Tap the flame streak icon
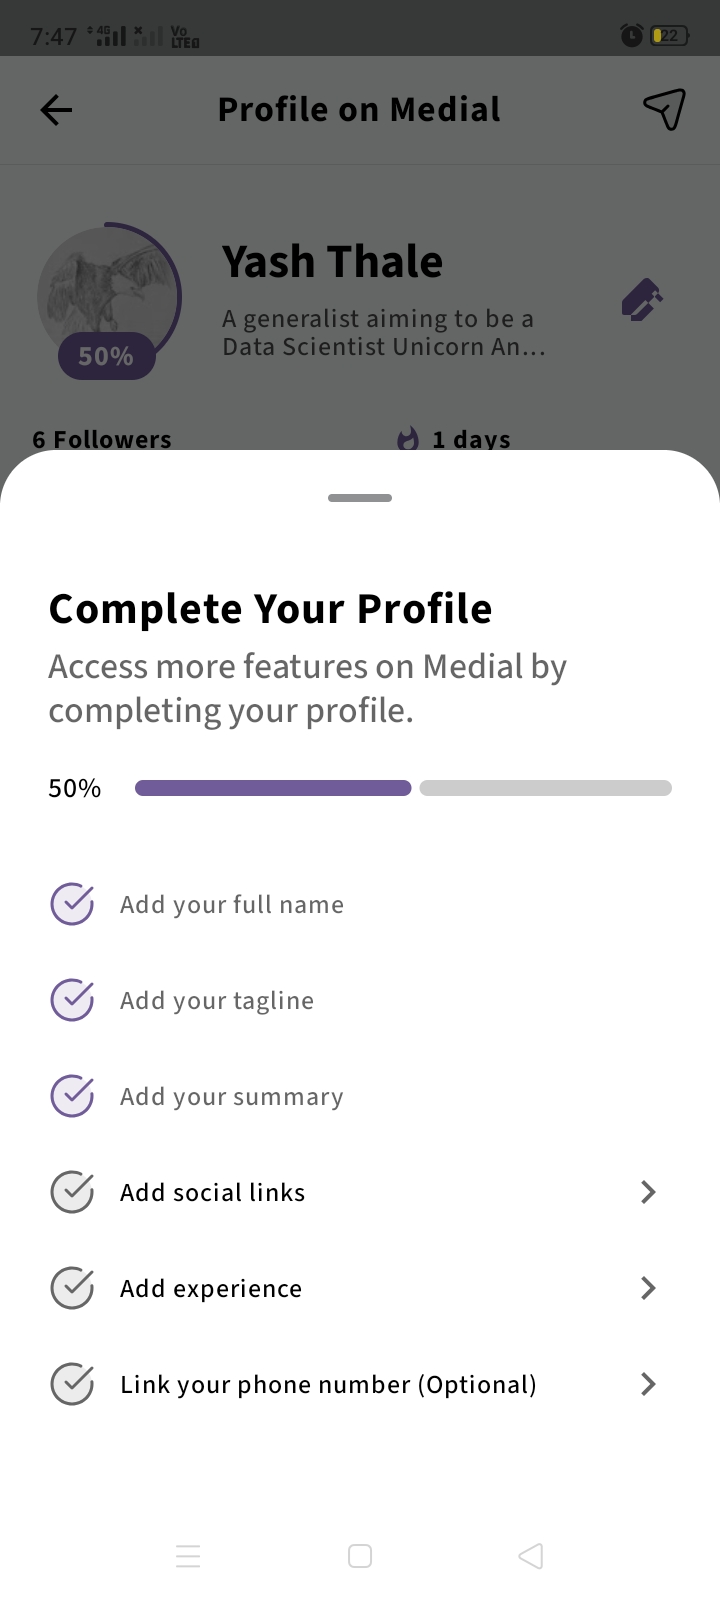The height and width of the screenshot is (1600, 720). 408,439
